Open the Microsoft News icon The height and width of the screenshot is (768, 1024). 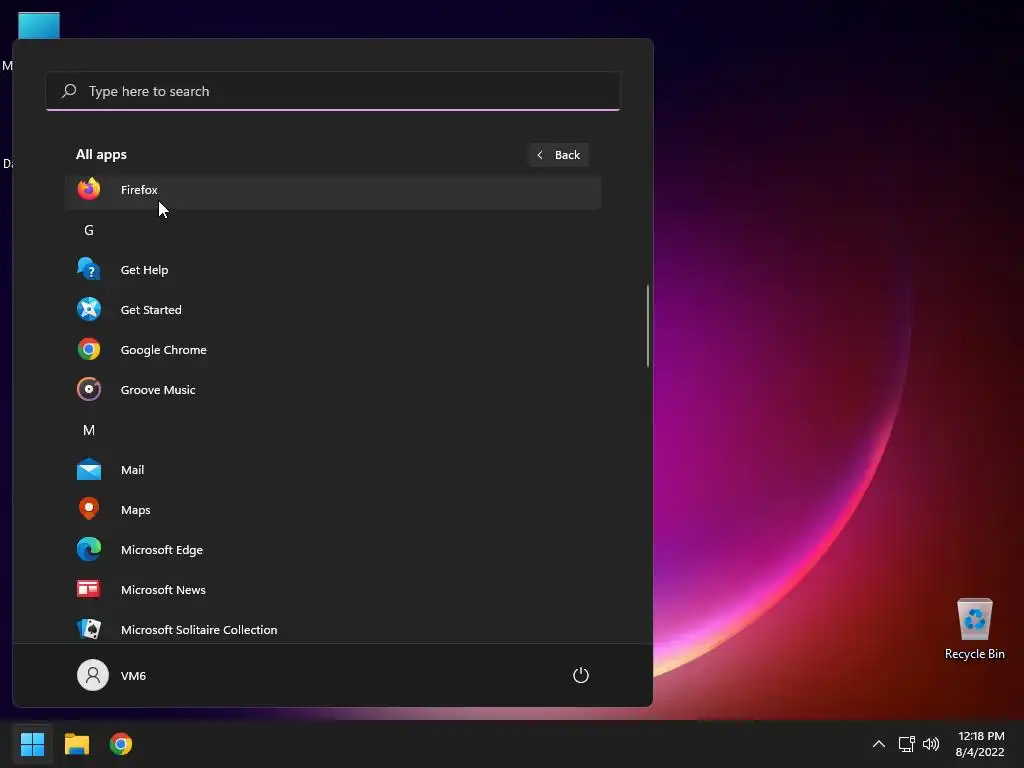pyautogui.click(x=89, y=589)
